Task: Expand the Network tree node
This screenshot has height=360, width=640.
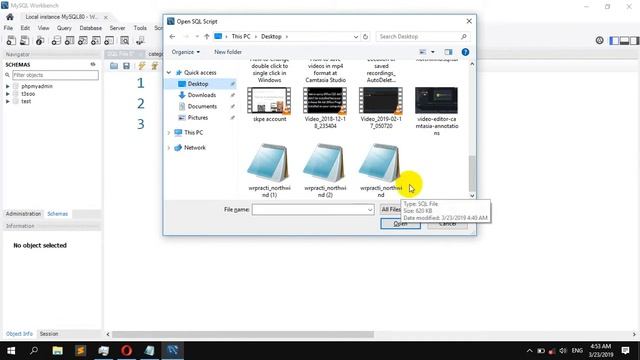Action: (x=169, y=147)
